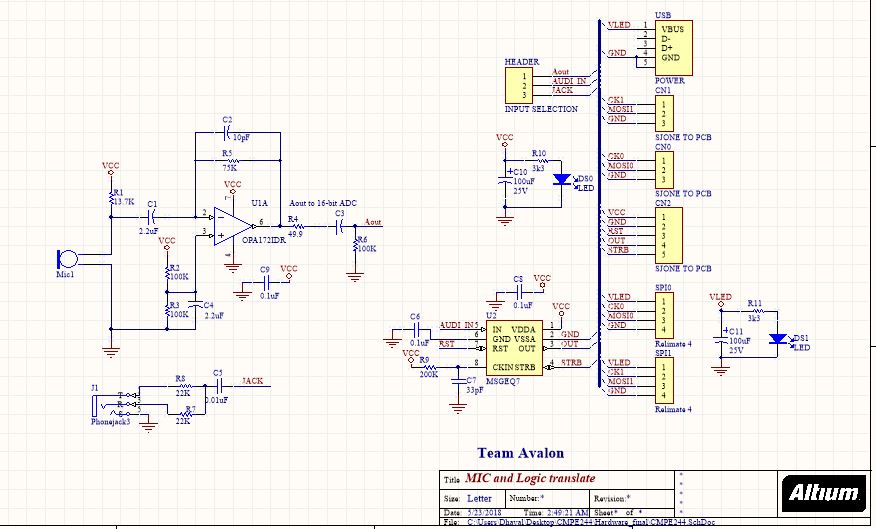Click the CN2 five-pin connector block

coord(669,235)
